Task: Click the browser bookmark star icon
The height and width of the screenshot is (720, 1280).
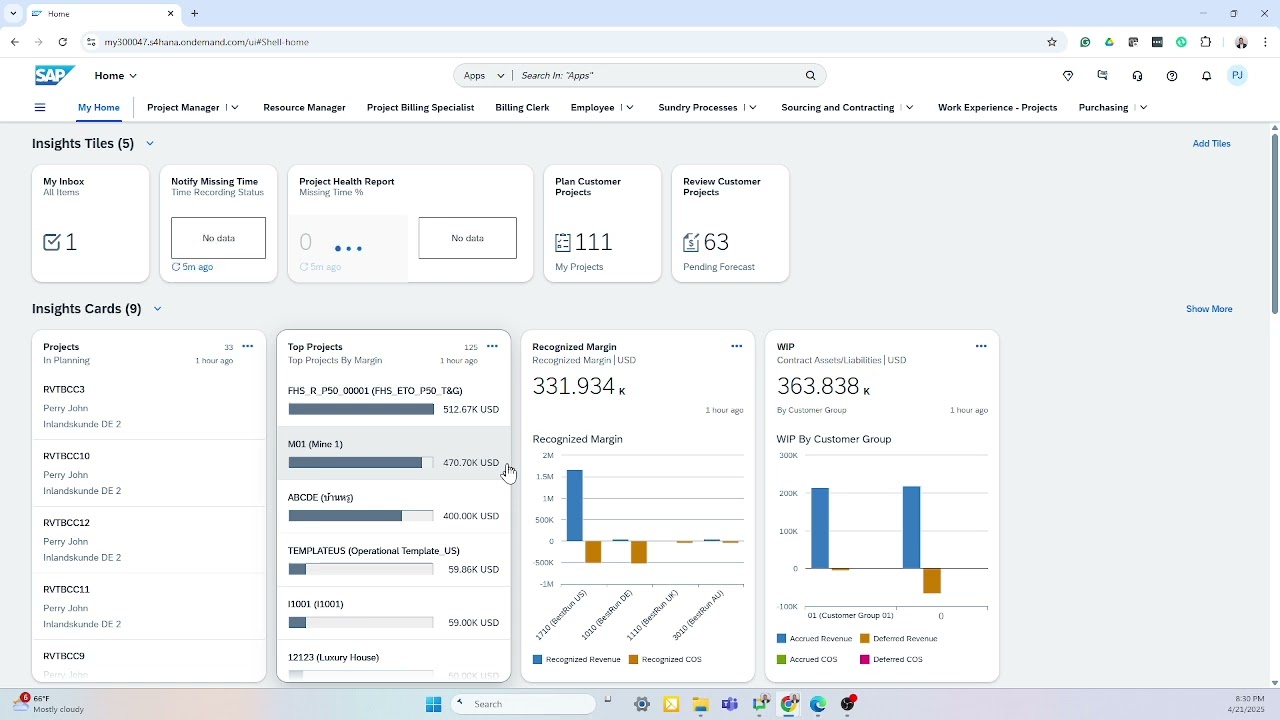Action: pos(1052,42)
